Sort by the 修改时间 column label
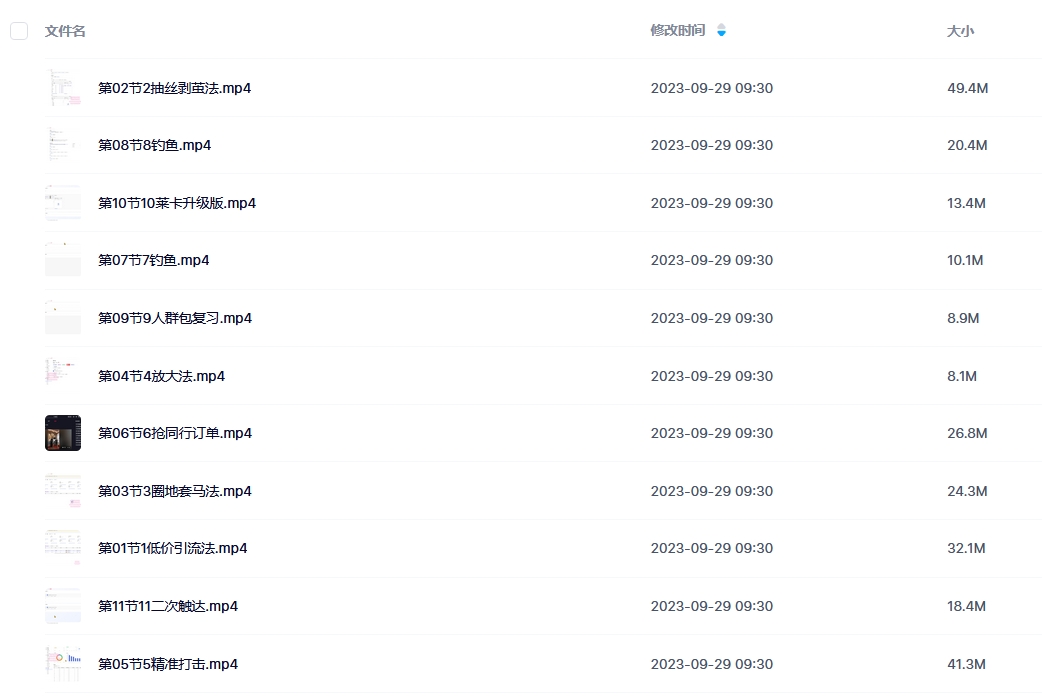The height and width of the screenshot is (700, 1042). pyautogui.click(x=678, y=31)
